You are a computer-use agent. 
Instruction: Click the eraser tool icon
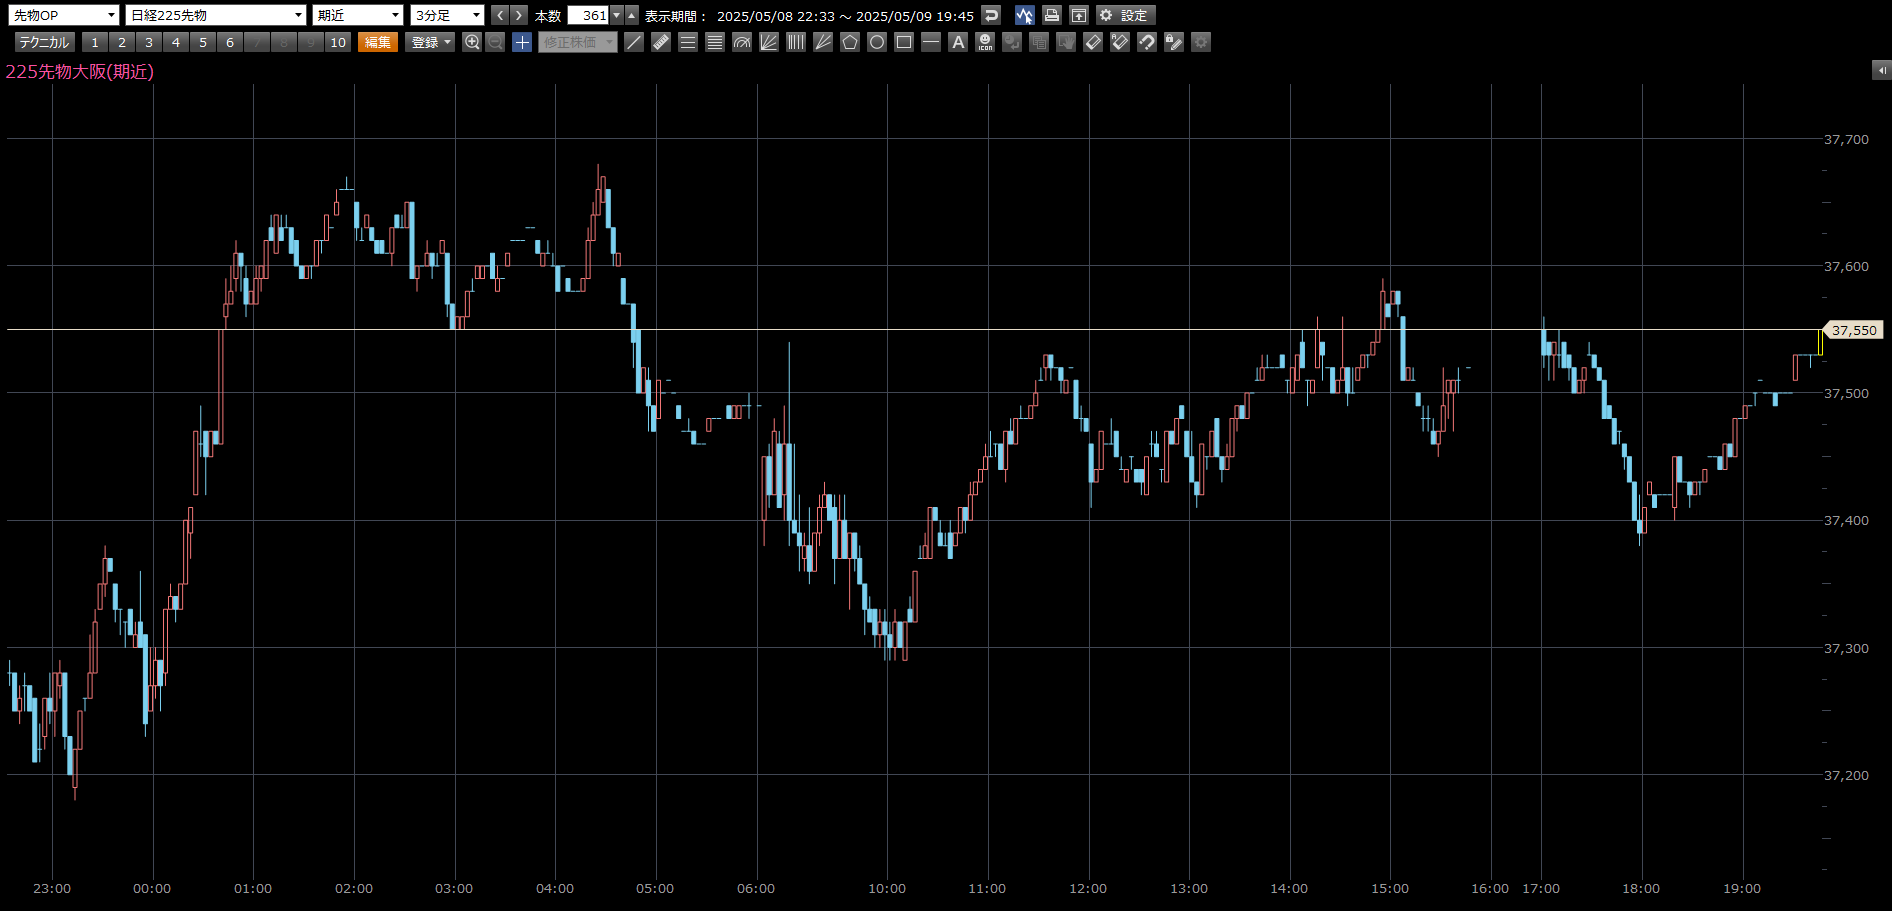1093,42
